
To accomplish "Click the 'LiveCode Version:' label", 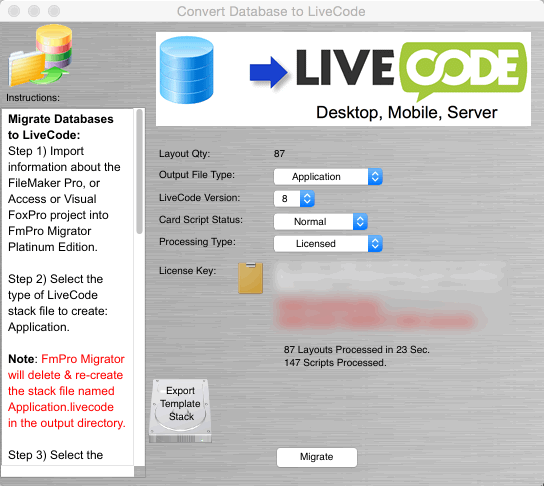I will pos(199,198).
